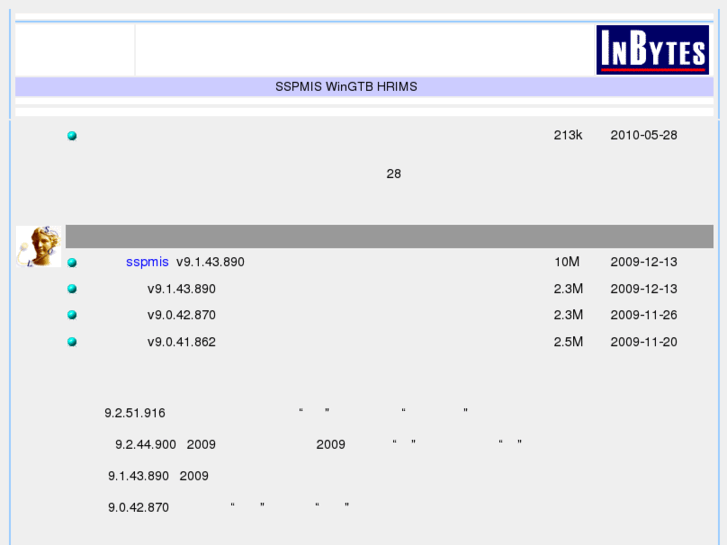727x545 pixels.
Task: Click the SSPMIS WinGTB HRIMS header text
Action: click(346, 87)
